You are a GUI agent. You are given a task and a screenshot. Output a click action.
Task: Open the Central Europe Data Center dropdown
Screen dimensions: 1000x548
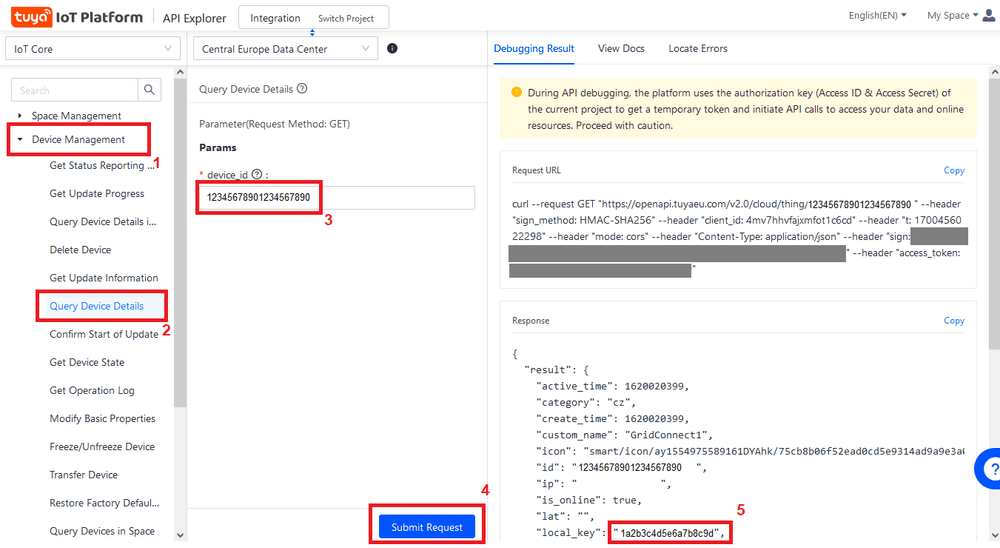(285, 48)
